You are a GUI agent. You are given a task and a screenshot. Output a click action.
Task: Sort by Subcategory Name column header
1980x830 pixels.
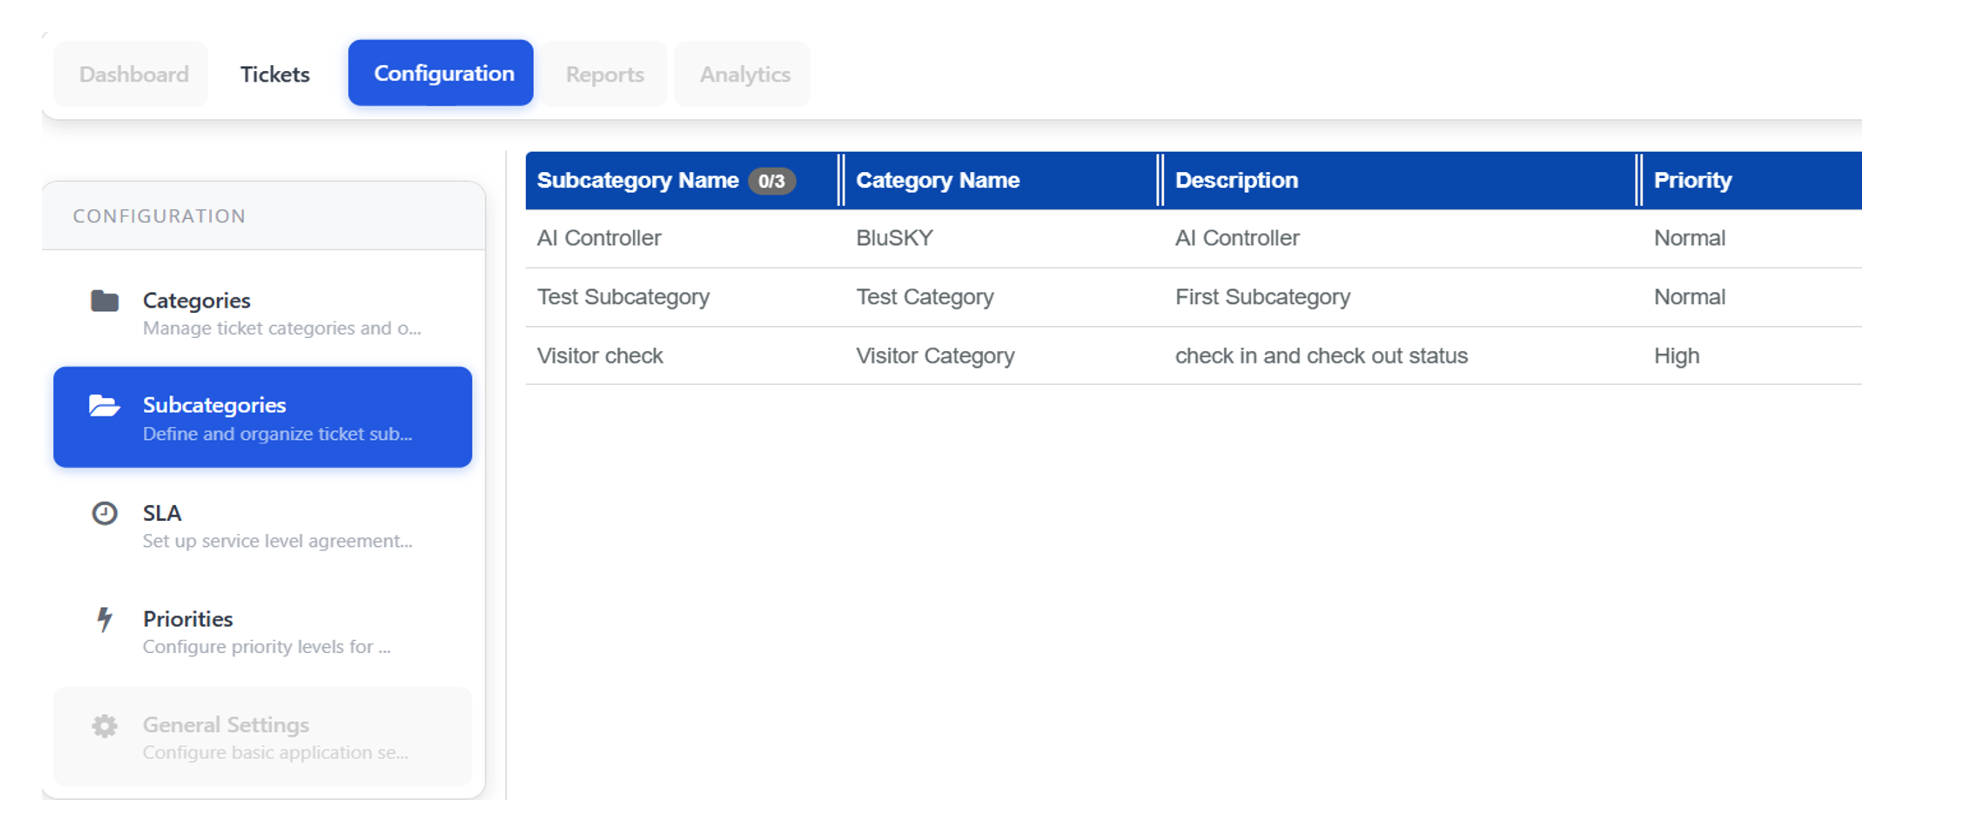coord(637,180)
